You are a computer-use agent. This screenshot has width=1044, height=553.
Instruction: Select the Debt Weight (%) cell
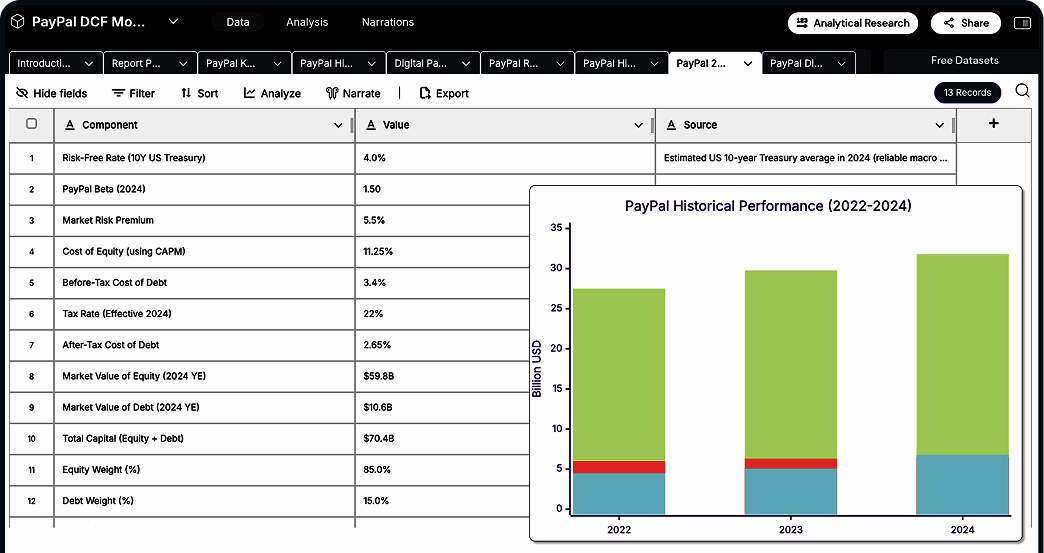pyautogui.click(x=204, y=500)
